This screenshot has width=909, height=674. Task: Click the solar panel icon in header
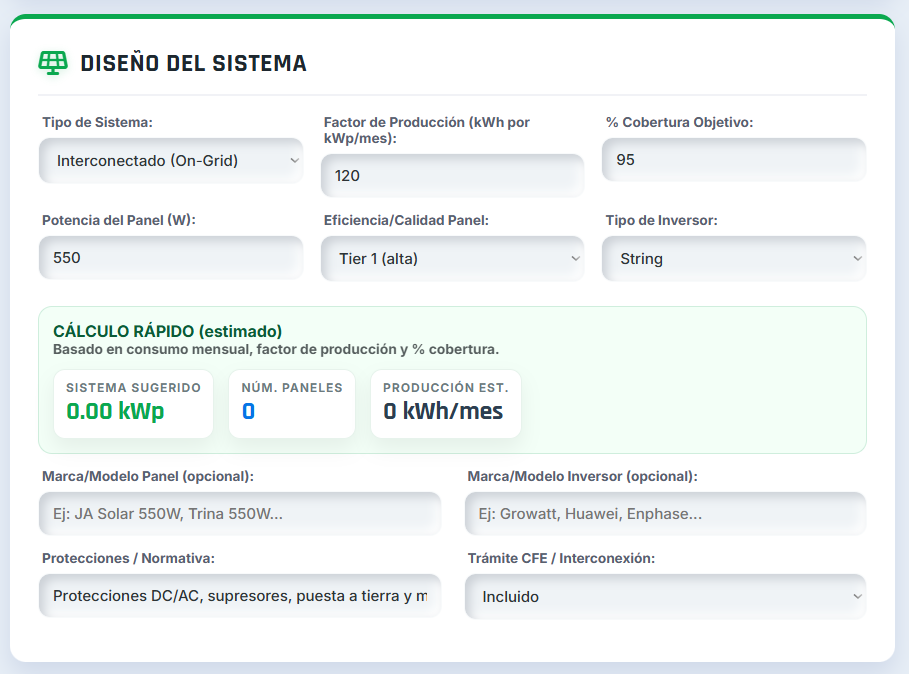[53, 63]
